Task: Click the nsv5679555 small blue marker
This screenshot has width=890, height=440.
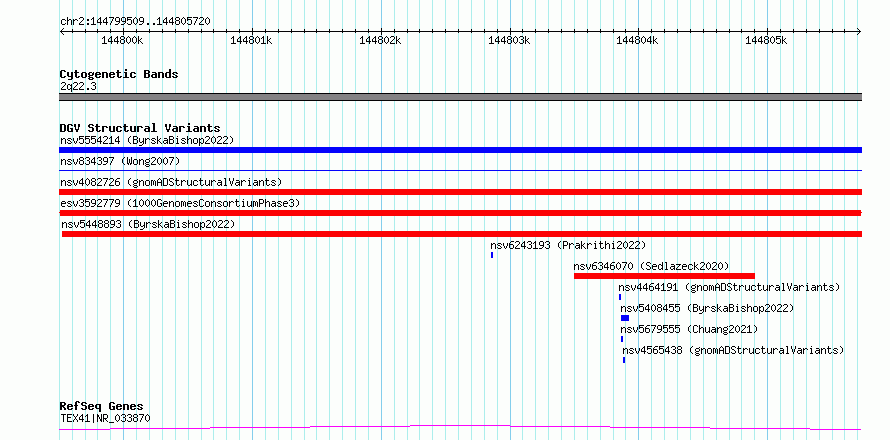Action: click(x=622, y=339)
